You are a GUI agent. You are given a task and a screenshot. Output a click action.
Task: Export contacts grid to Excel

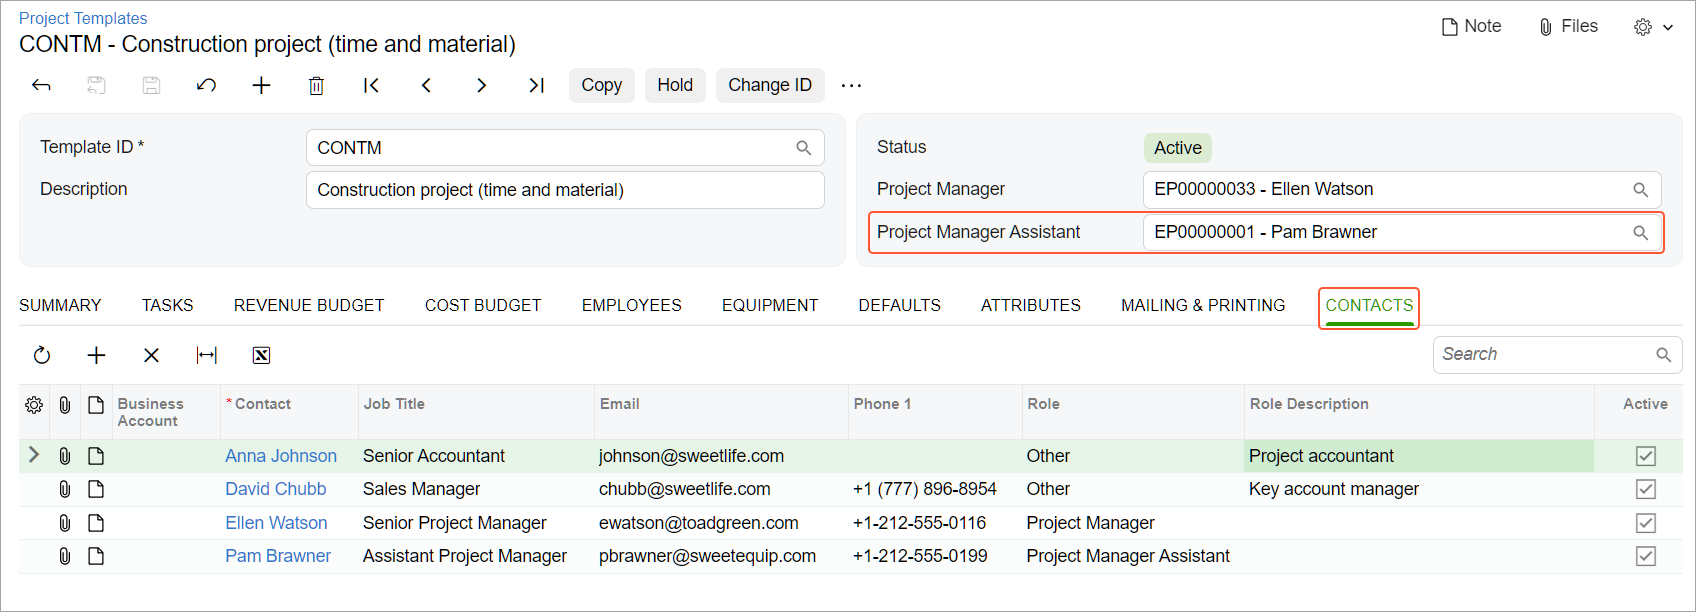(x=261, y=355)
